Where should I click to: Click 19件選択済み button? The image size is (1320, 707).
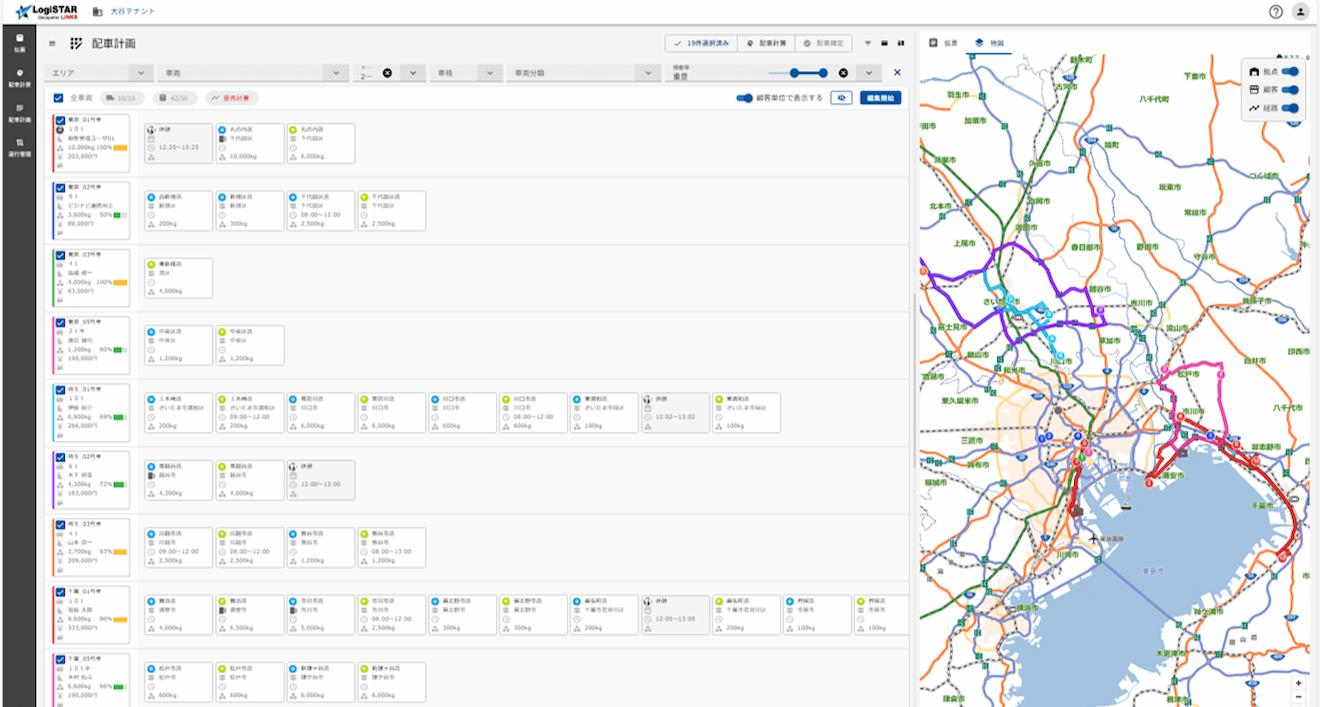[701, 44]
